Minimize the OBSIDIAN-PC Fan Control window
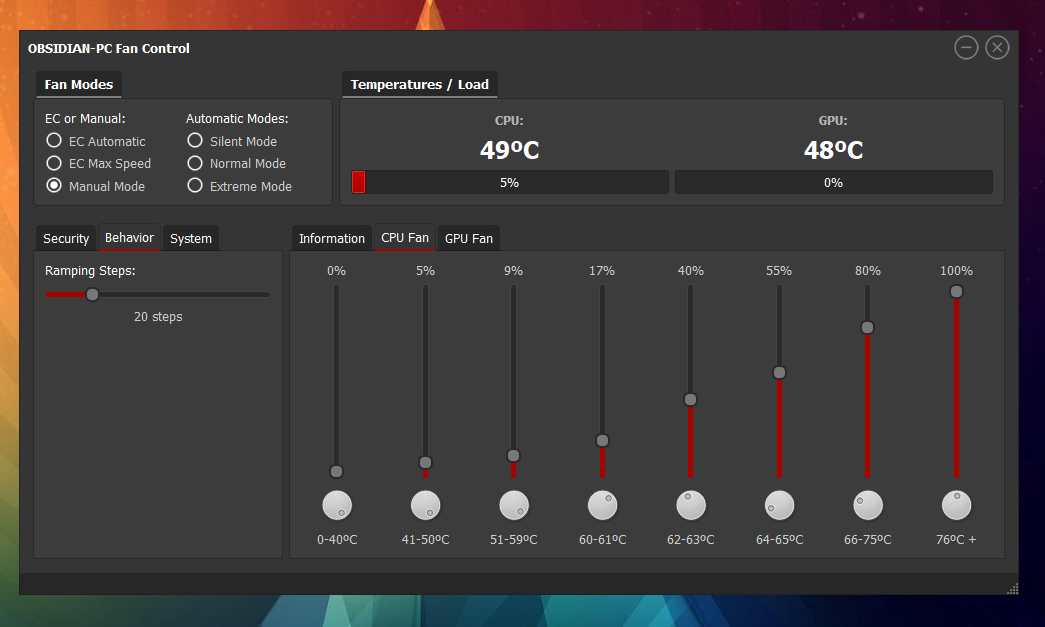The image size is (1045, 627). [966, 48]
